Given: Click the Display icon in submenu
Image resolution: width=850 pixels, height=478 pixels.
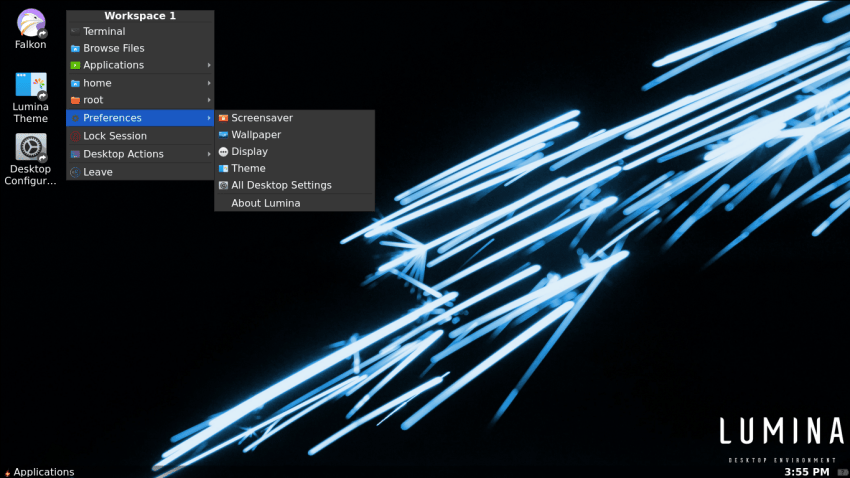Looking at the screenshot, I should [223, 152].
